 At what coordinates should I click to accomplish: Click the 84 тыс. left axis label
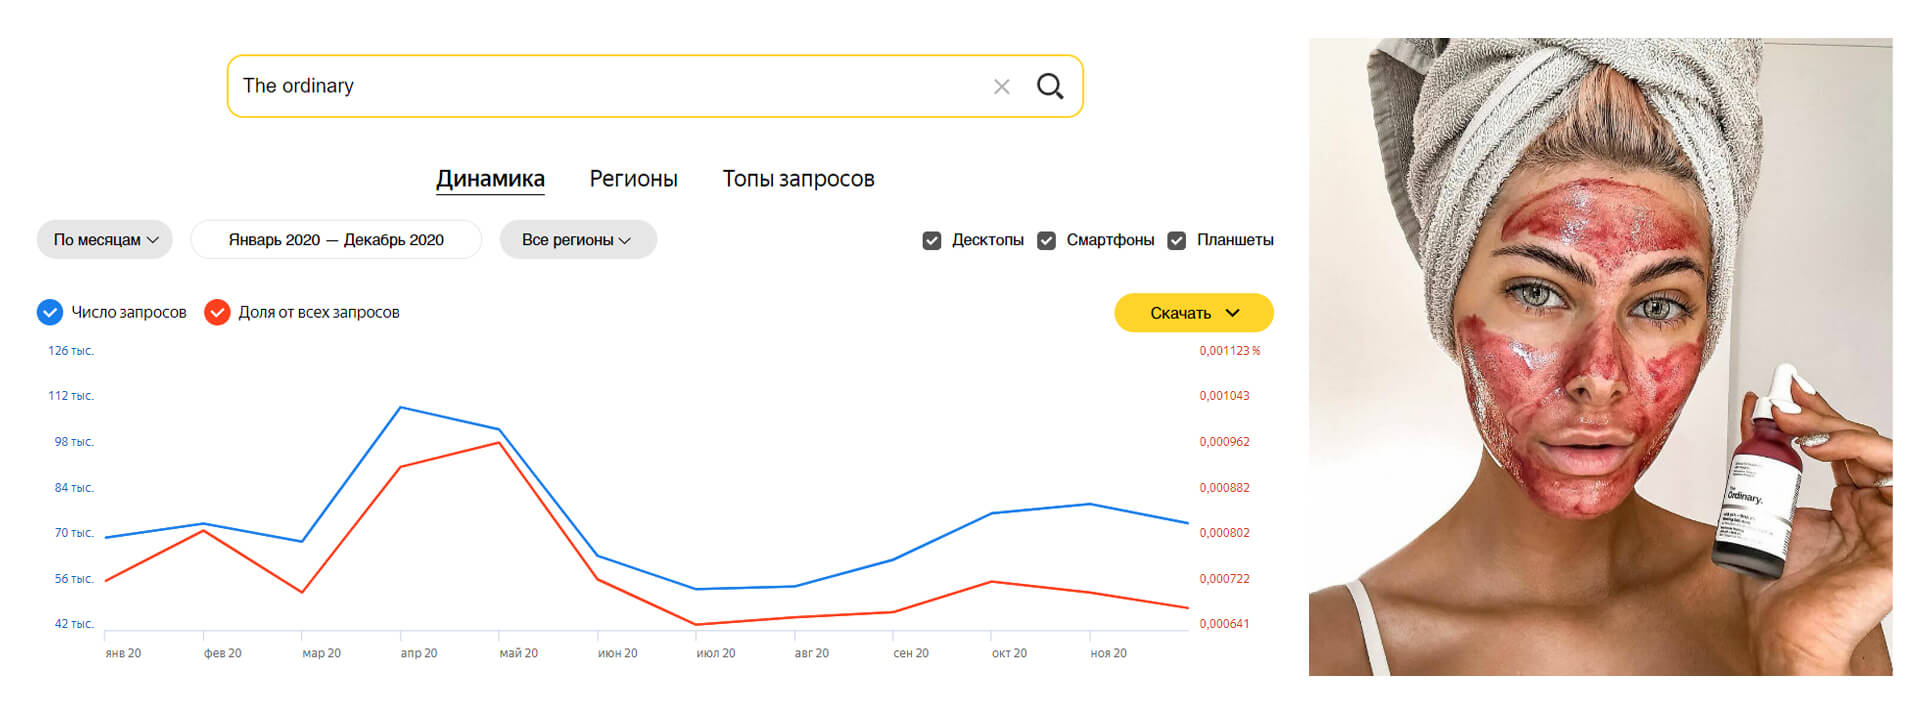74,488
